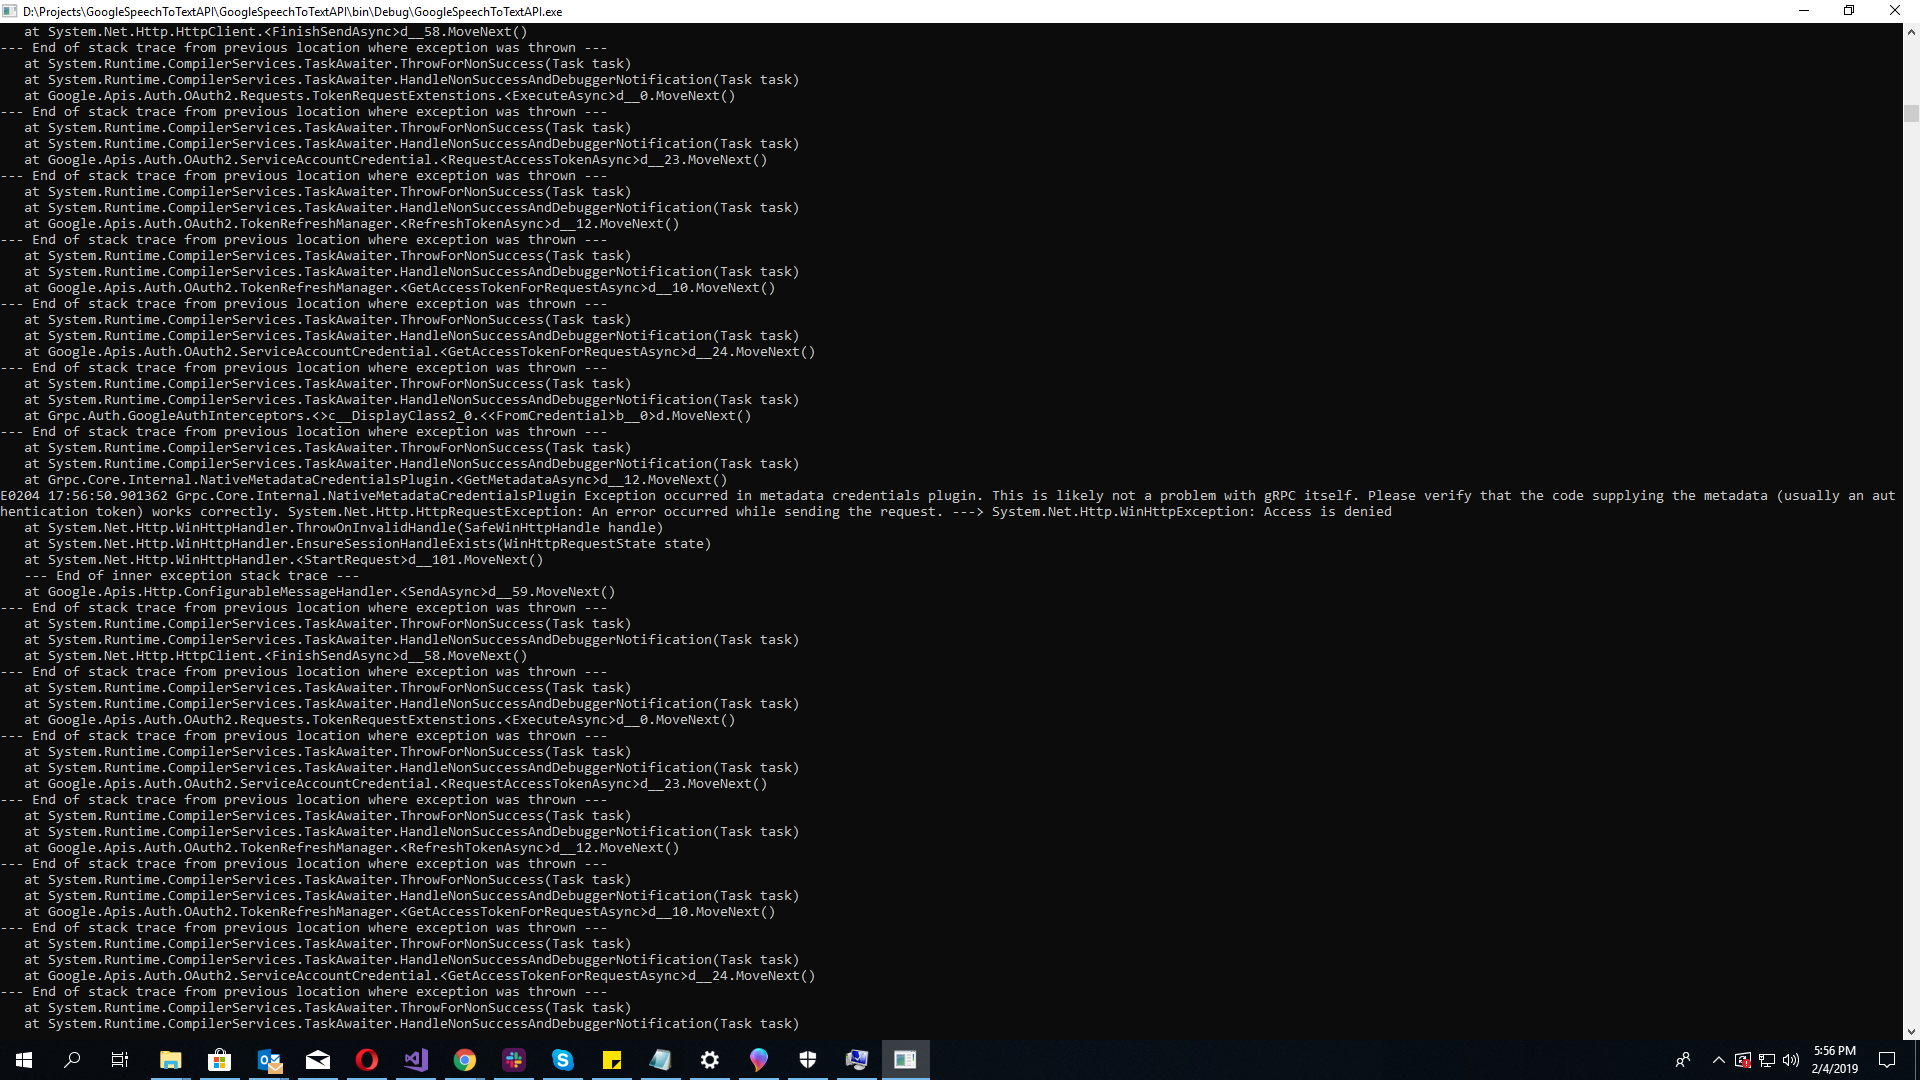Click 'hentication token) works correctly' line
The width and height of the screenshot is (1920, 1080).
696,512
